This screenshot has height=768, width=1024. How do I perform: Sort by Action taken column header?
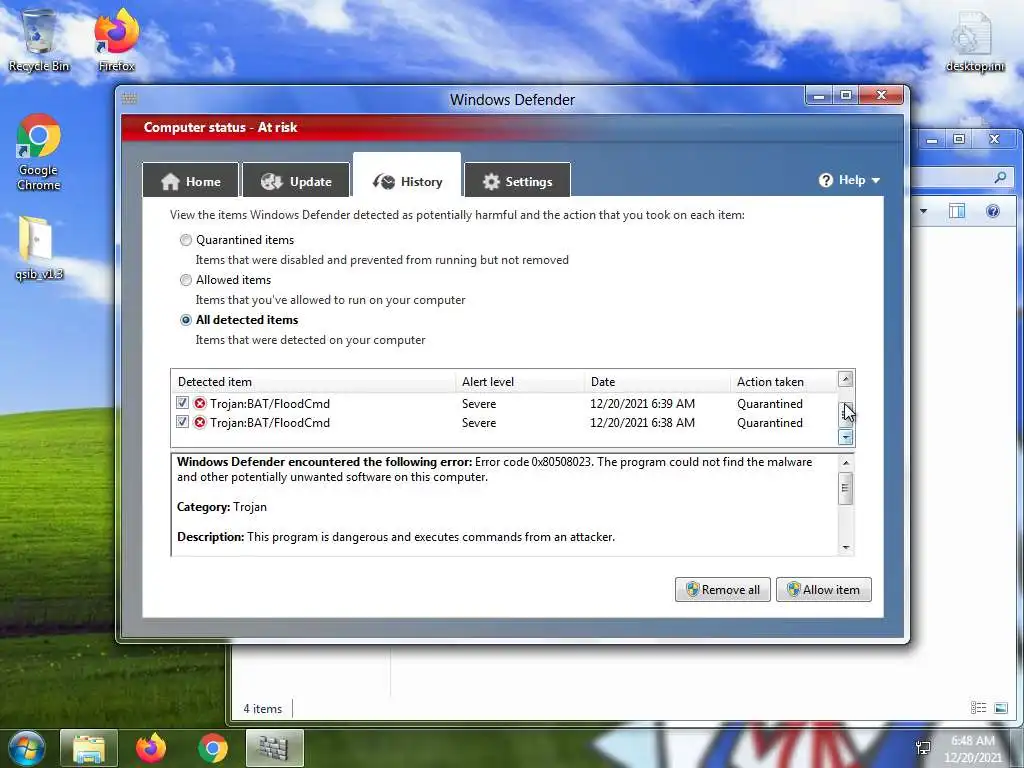pos(784,381)
